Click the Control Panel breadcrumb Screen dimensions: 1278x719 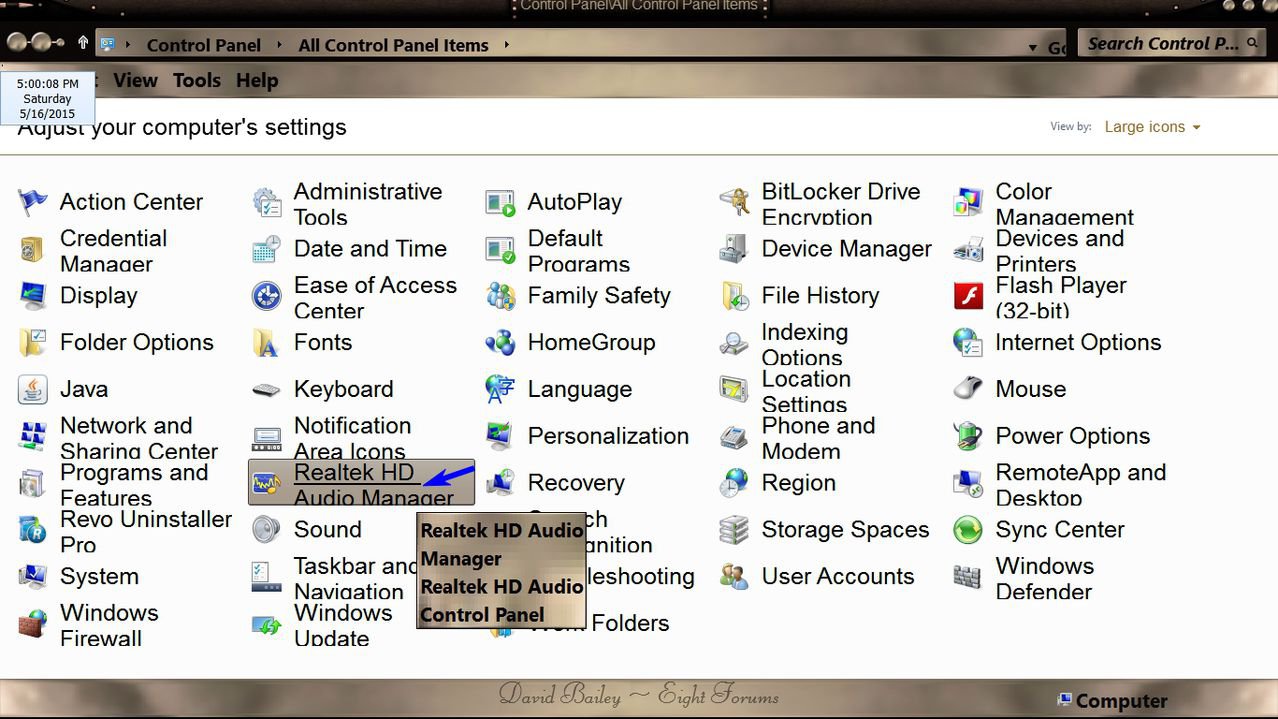(204, 45)
